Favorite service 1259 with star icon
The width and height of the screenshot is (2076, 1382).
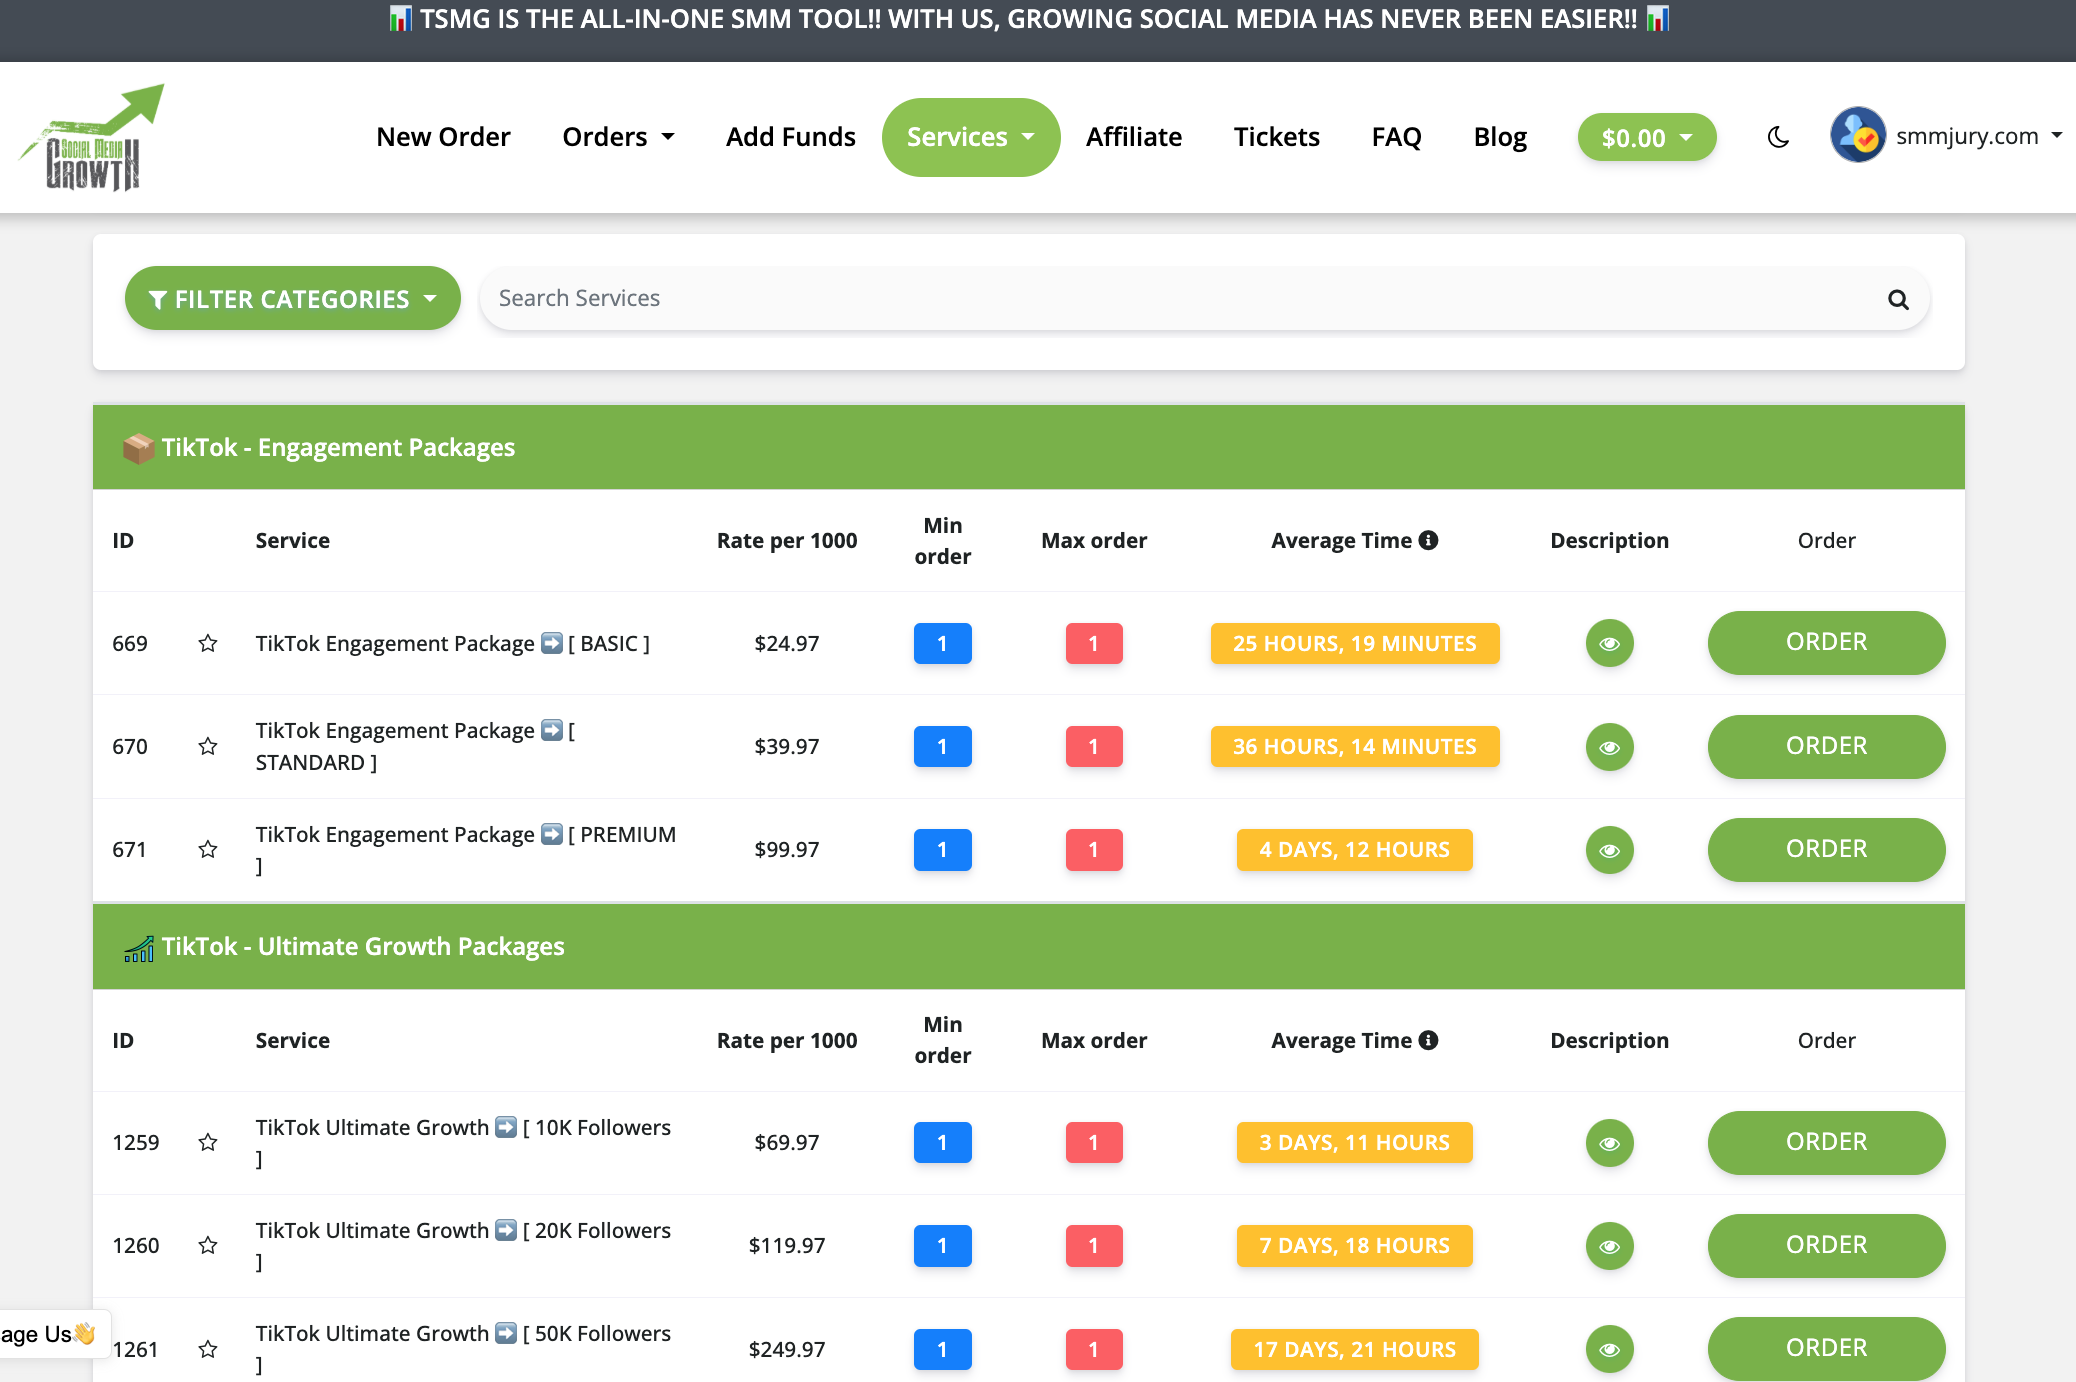click(208, 1142)
